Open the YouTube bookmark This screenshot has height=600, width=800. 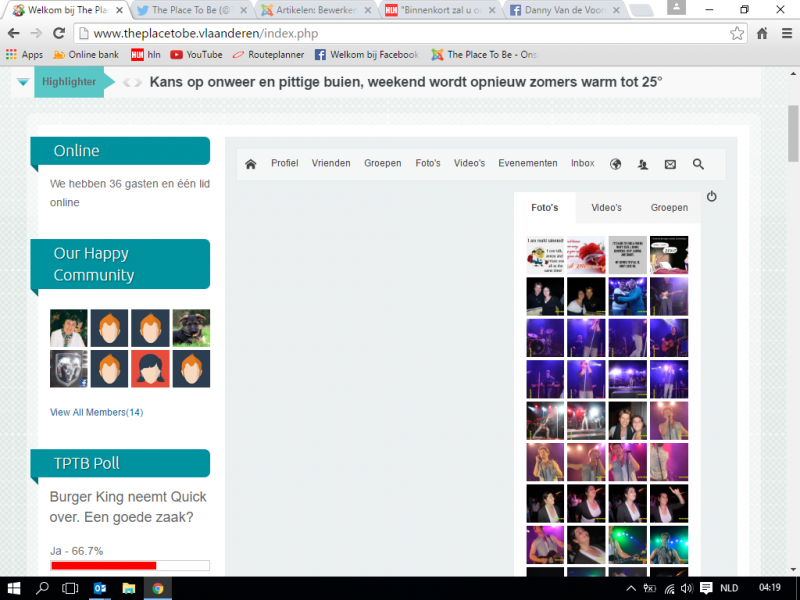pos(196,55)
